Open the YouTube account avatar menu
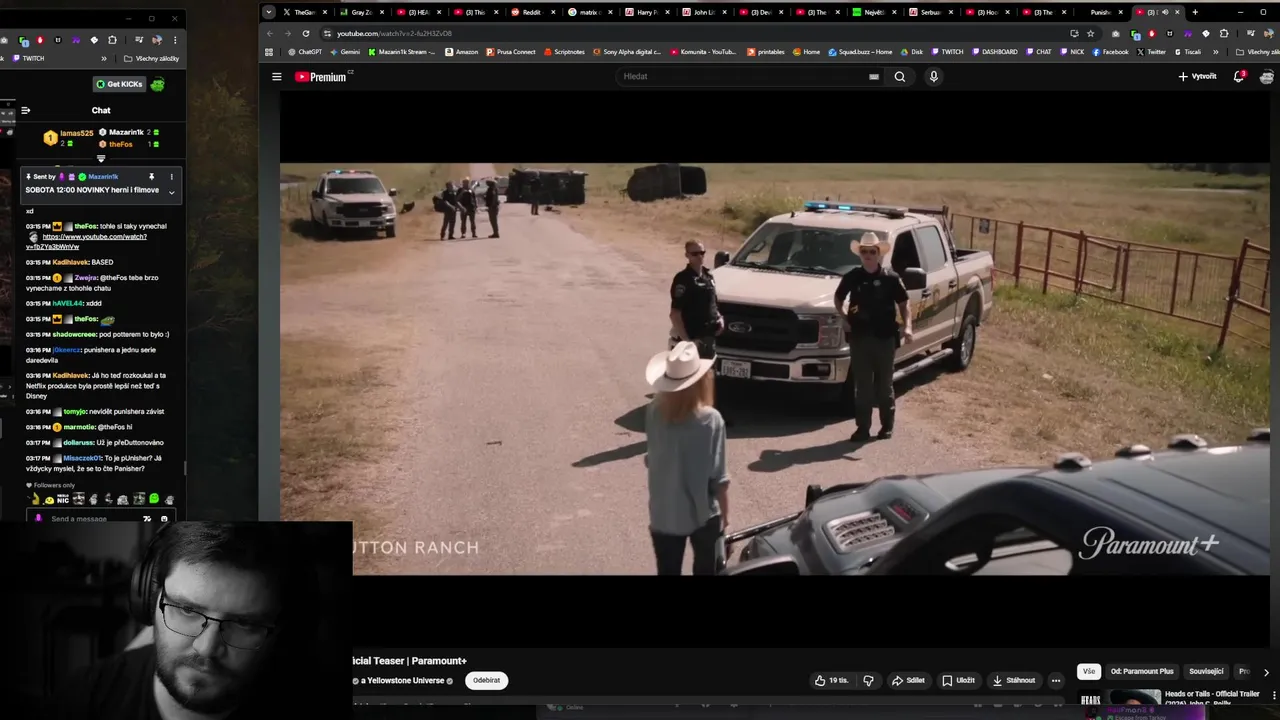The image size is (1280, 720). (1267, 77)
